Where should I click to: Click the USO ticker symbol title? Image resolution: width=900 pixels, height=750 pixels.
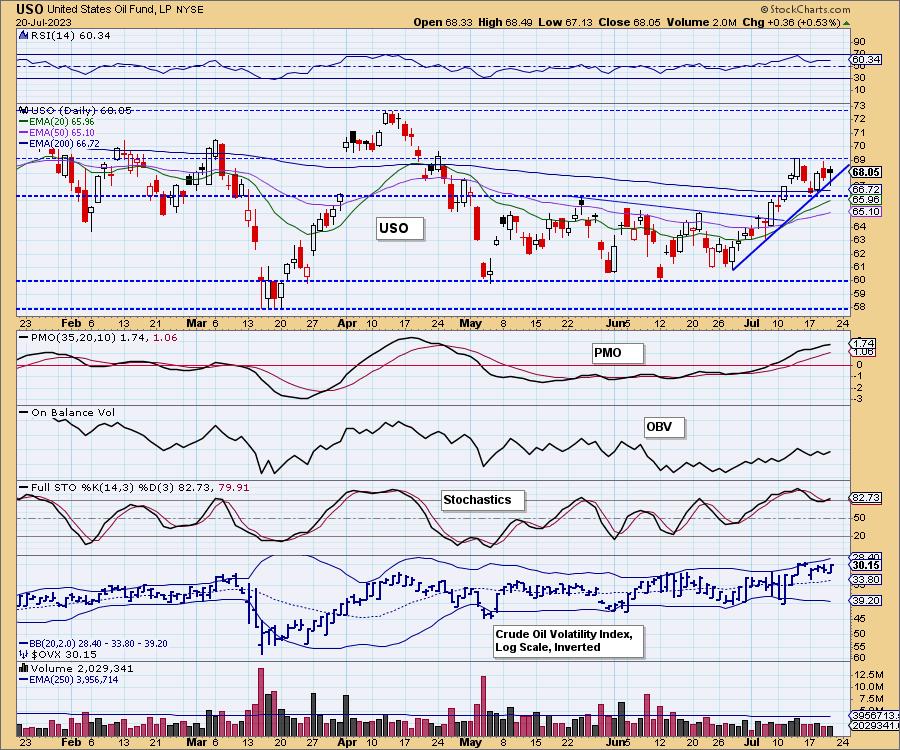point(29,9)
